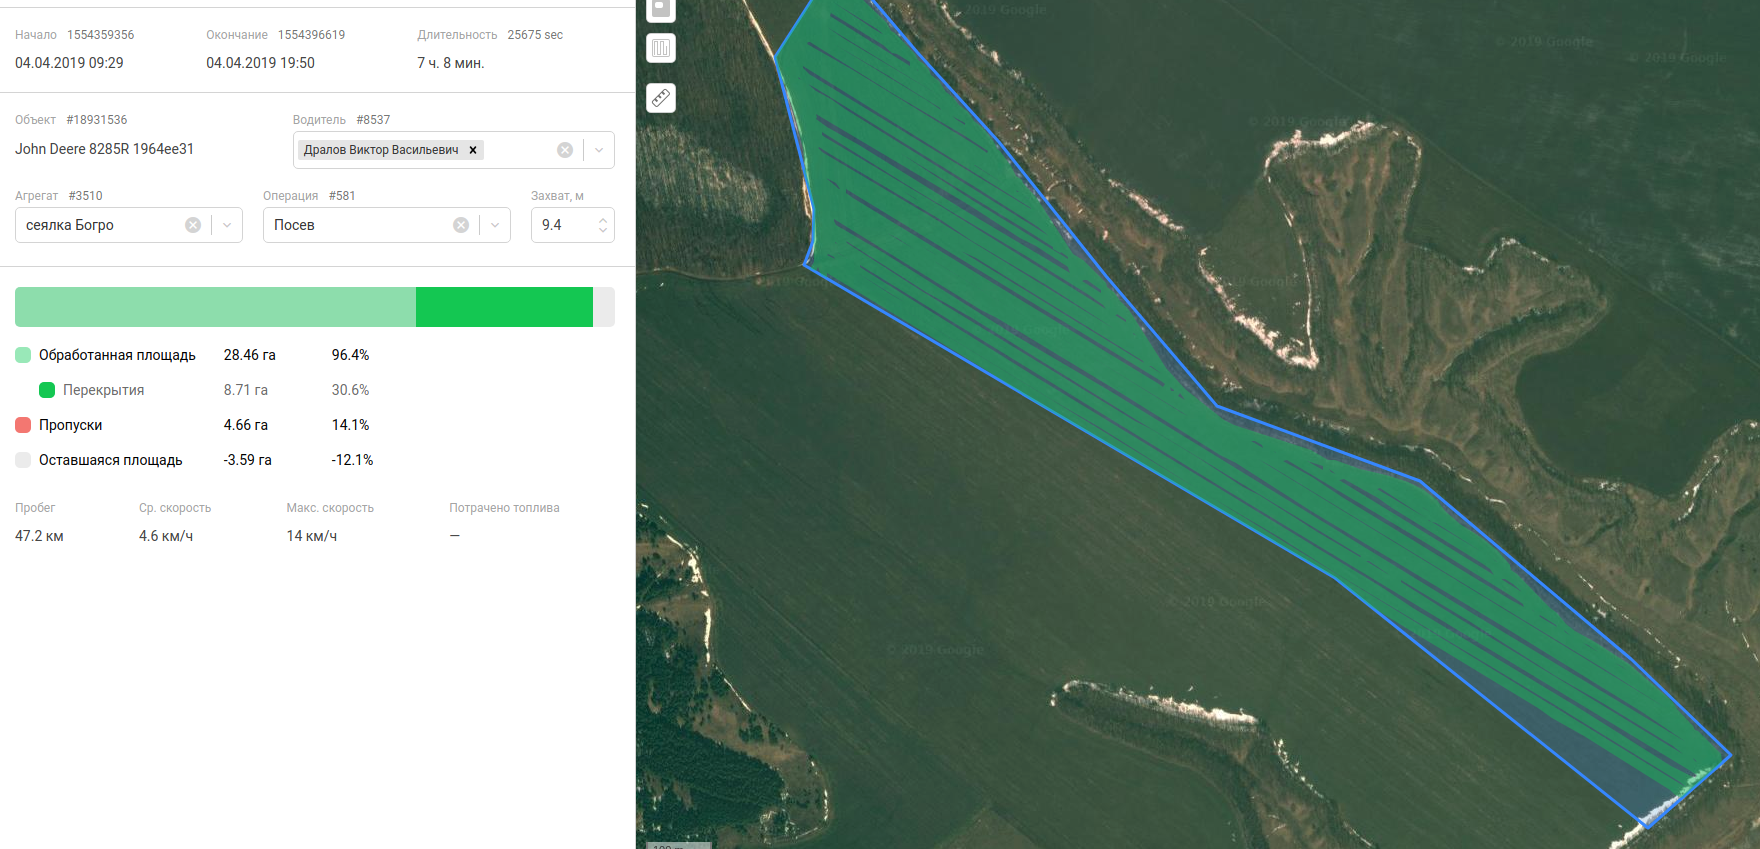Click the Обработанная площадь legend swatch
Image resolution: width=1760 pixels, height=849 pixels.
[x=23, y=355]
